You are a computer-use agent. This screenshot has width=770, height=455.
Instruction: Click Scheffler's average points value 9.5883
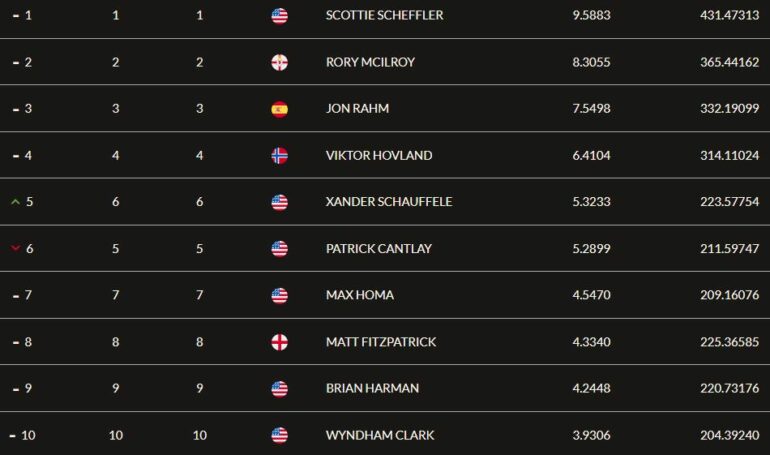click(x=591, y=15)
